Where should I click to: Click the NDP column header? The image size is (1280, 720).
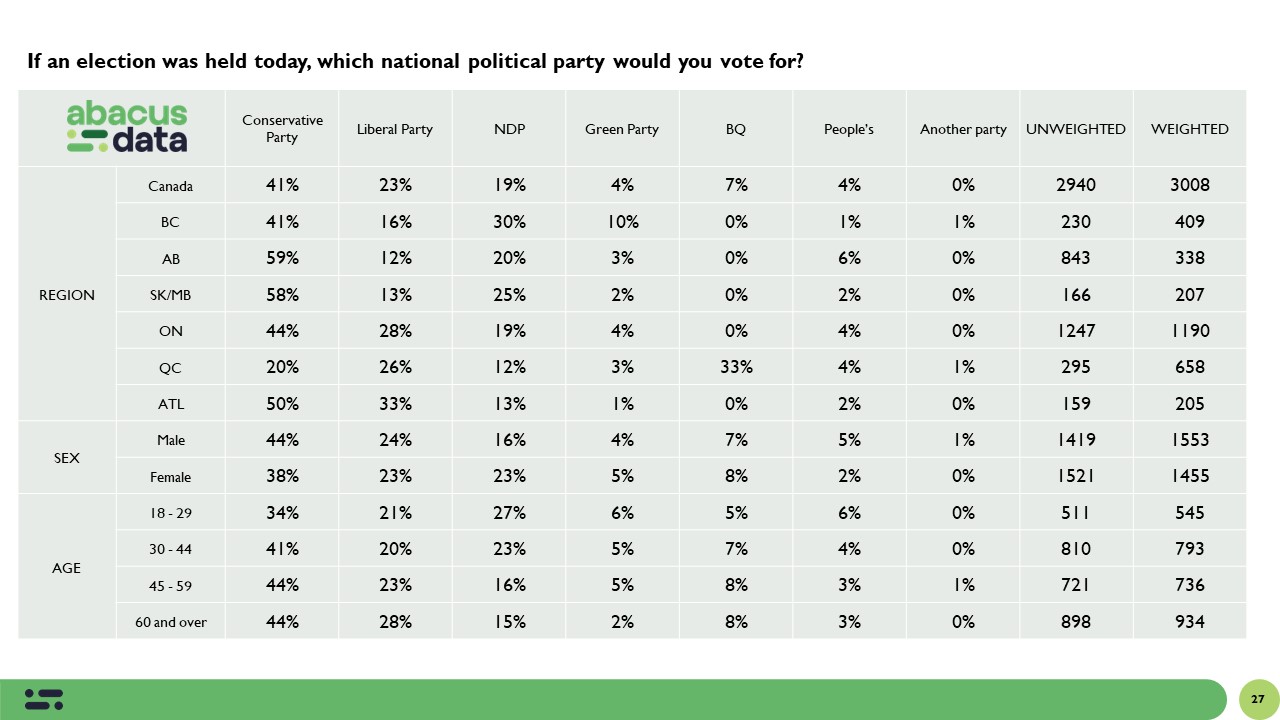coord(509,129)
